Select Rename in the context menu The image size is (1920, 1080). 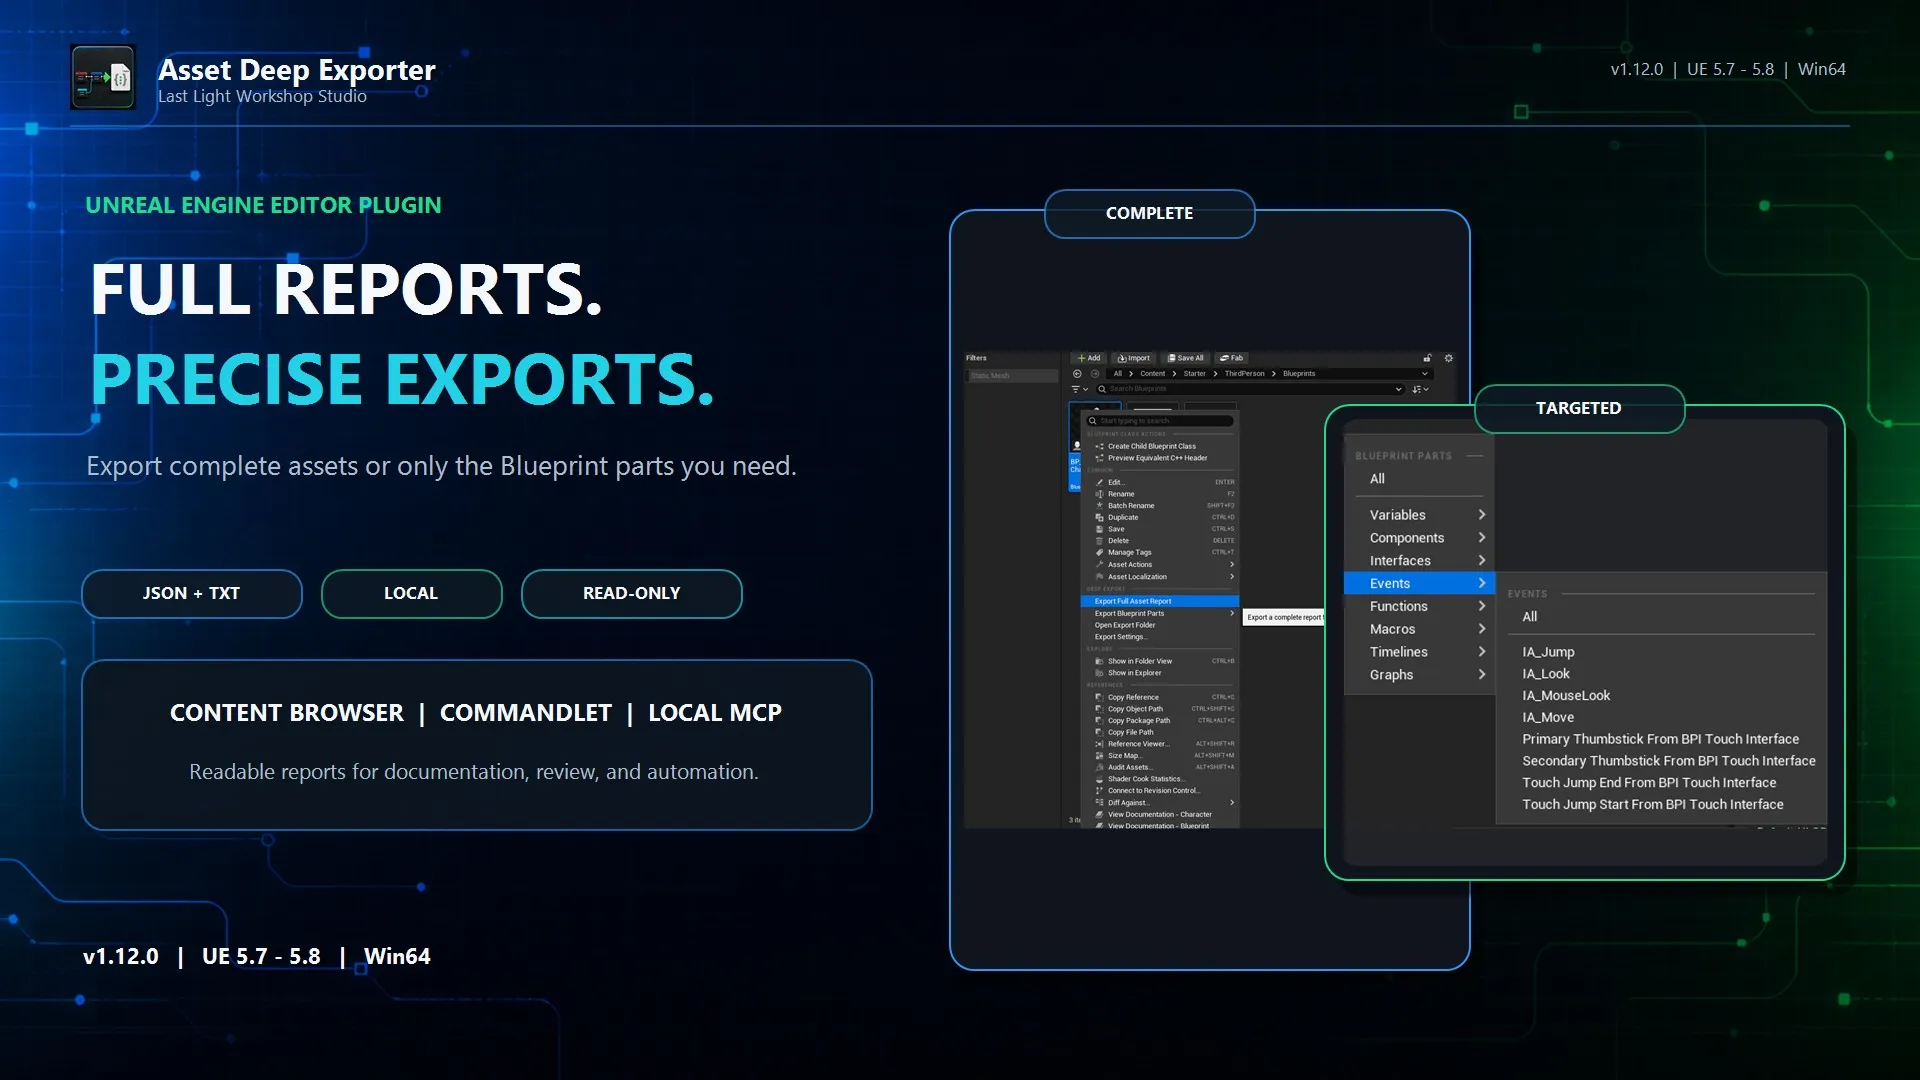click(x=1161, y=494)
